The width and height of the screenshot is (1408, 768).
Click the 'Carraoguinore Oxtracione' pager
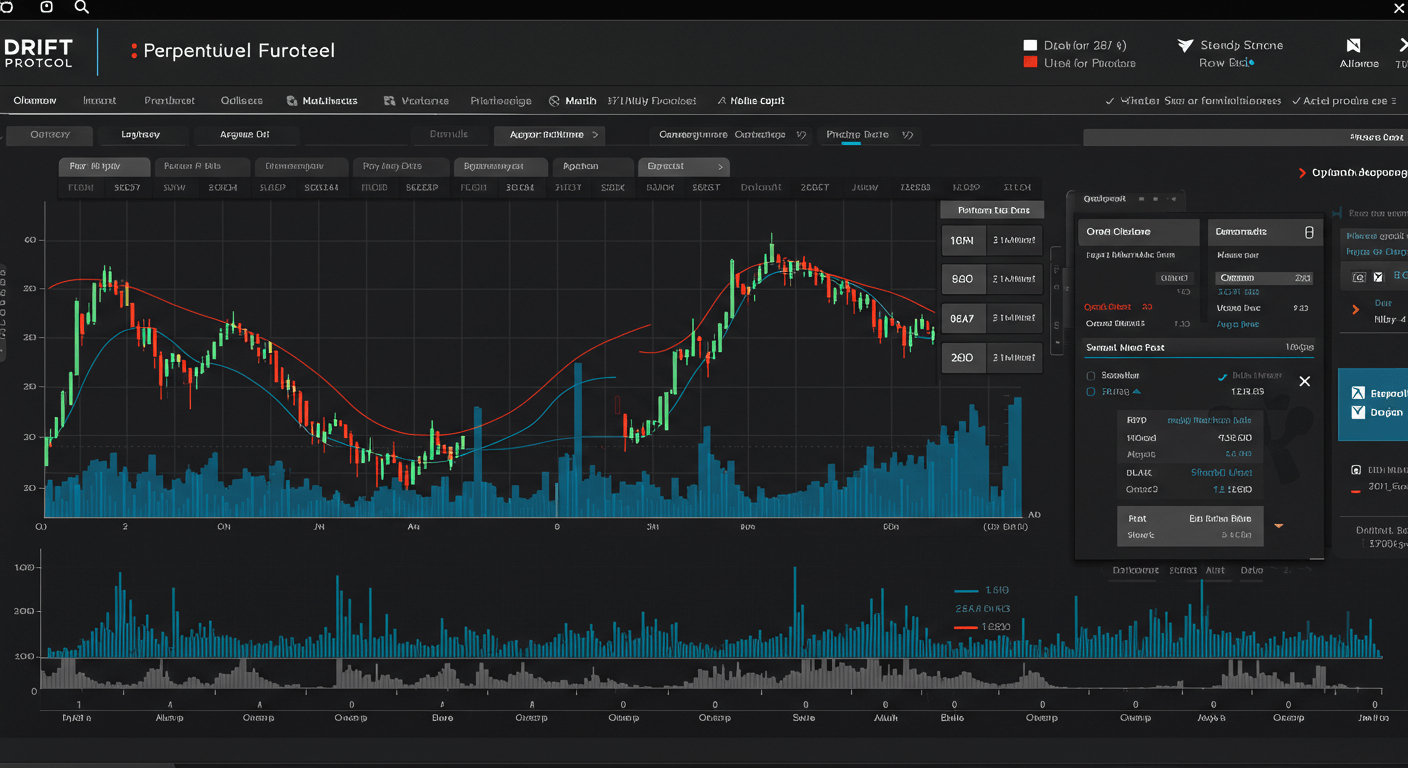732,134
